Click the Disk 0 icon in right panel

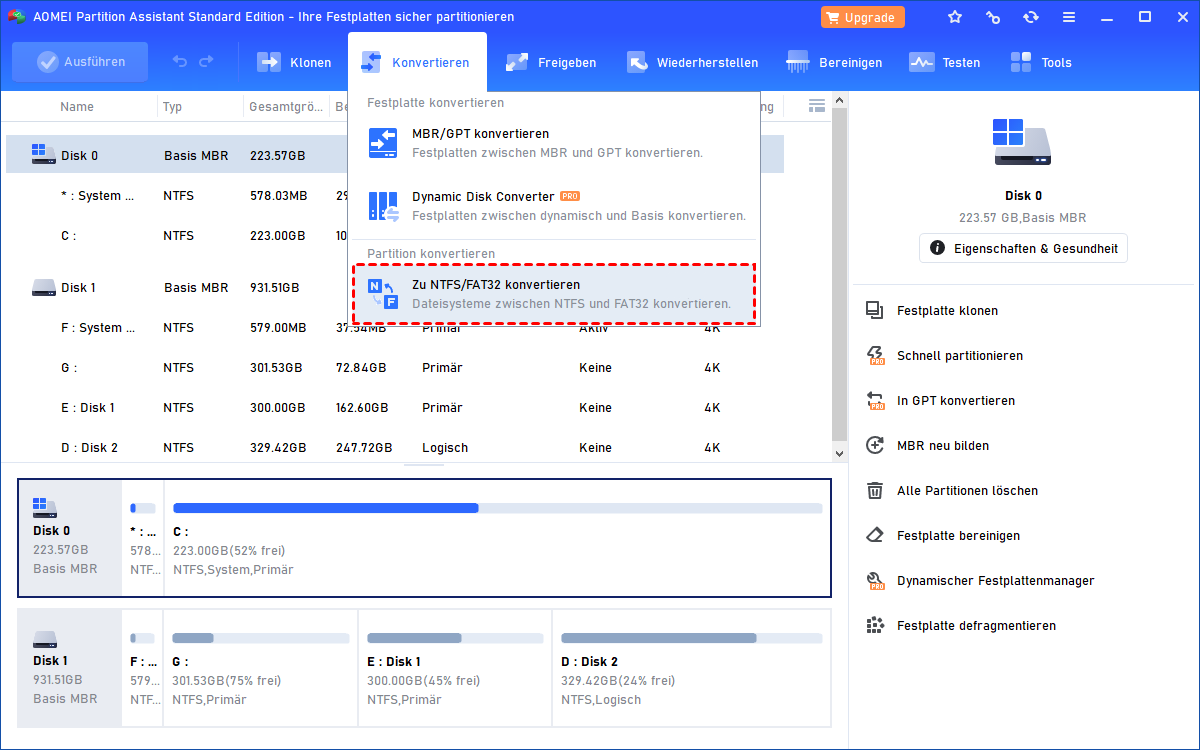click(x=1023, y=142)
